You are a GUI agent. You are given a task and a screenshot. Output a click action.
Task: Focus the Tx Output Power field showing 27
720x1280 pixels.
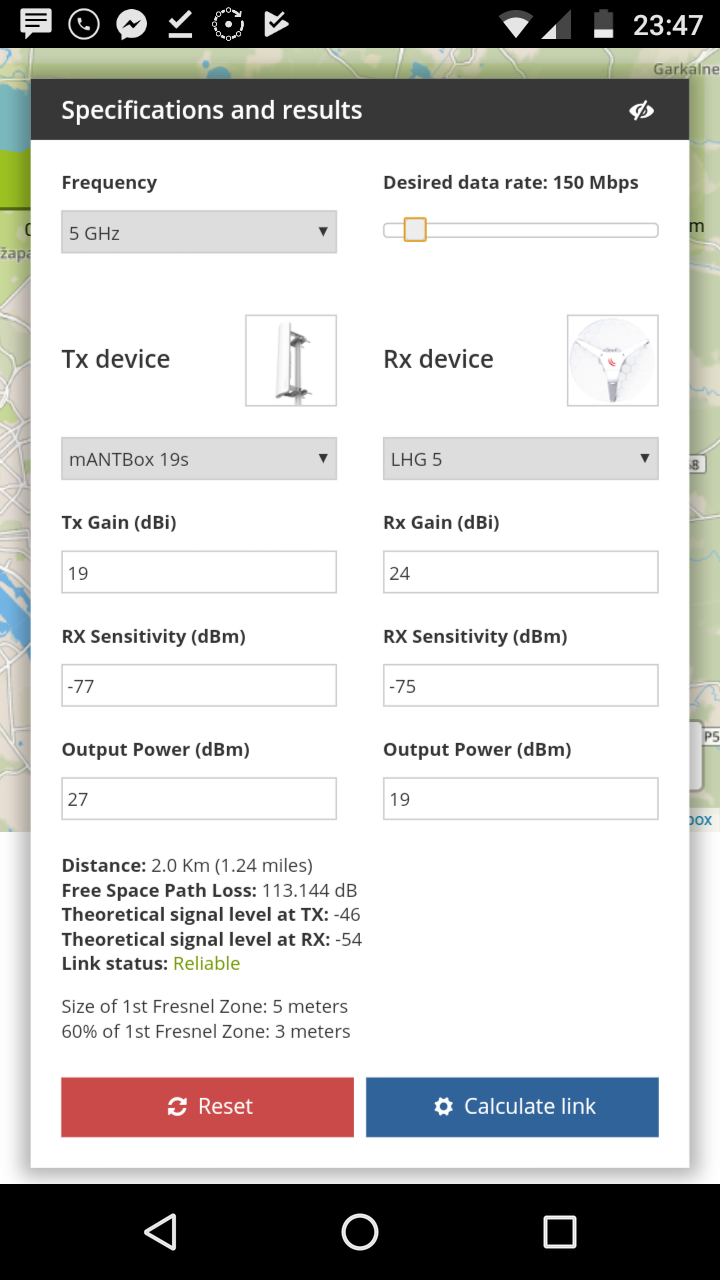[199, 798]
